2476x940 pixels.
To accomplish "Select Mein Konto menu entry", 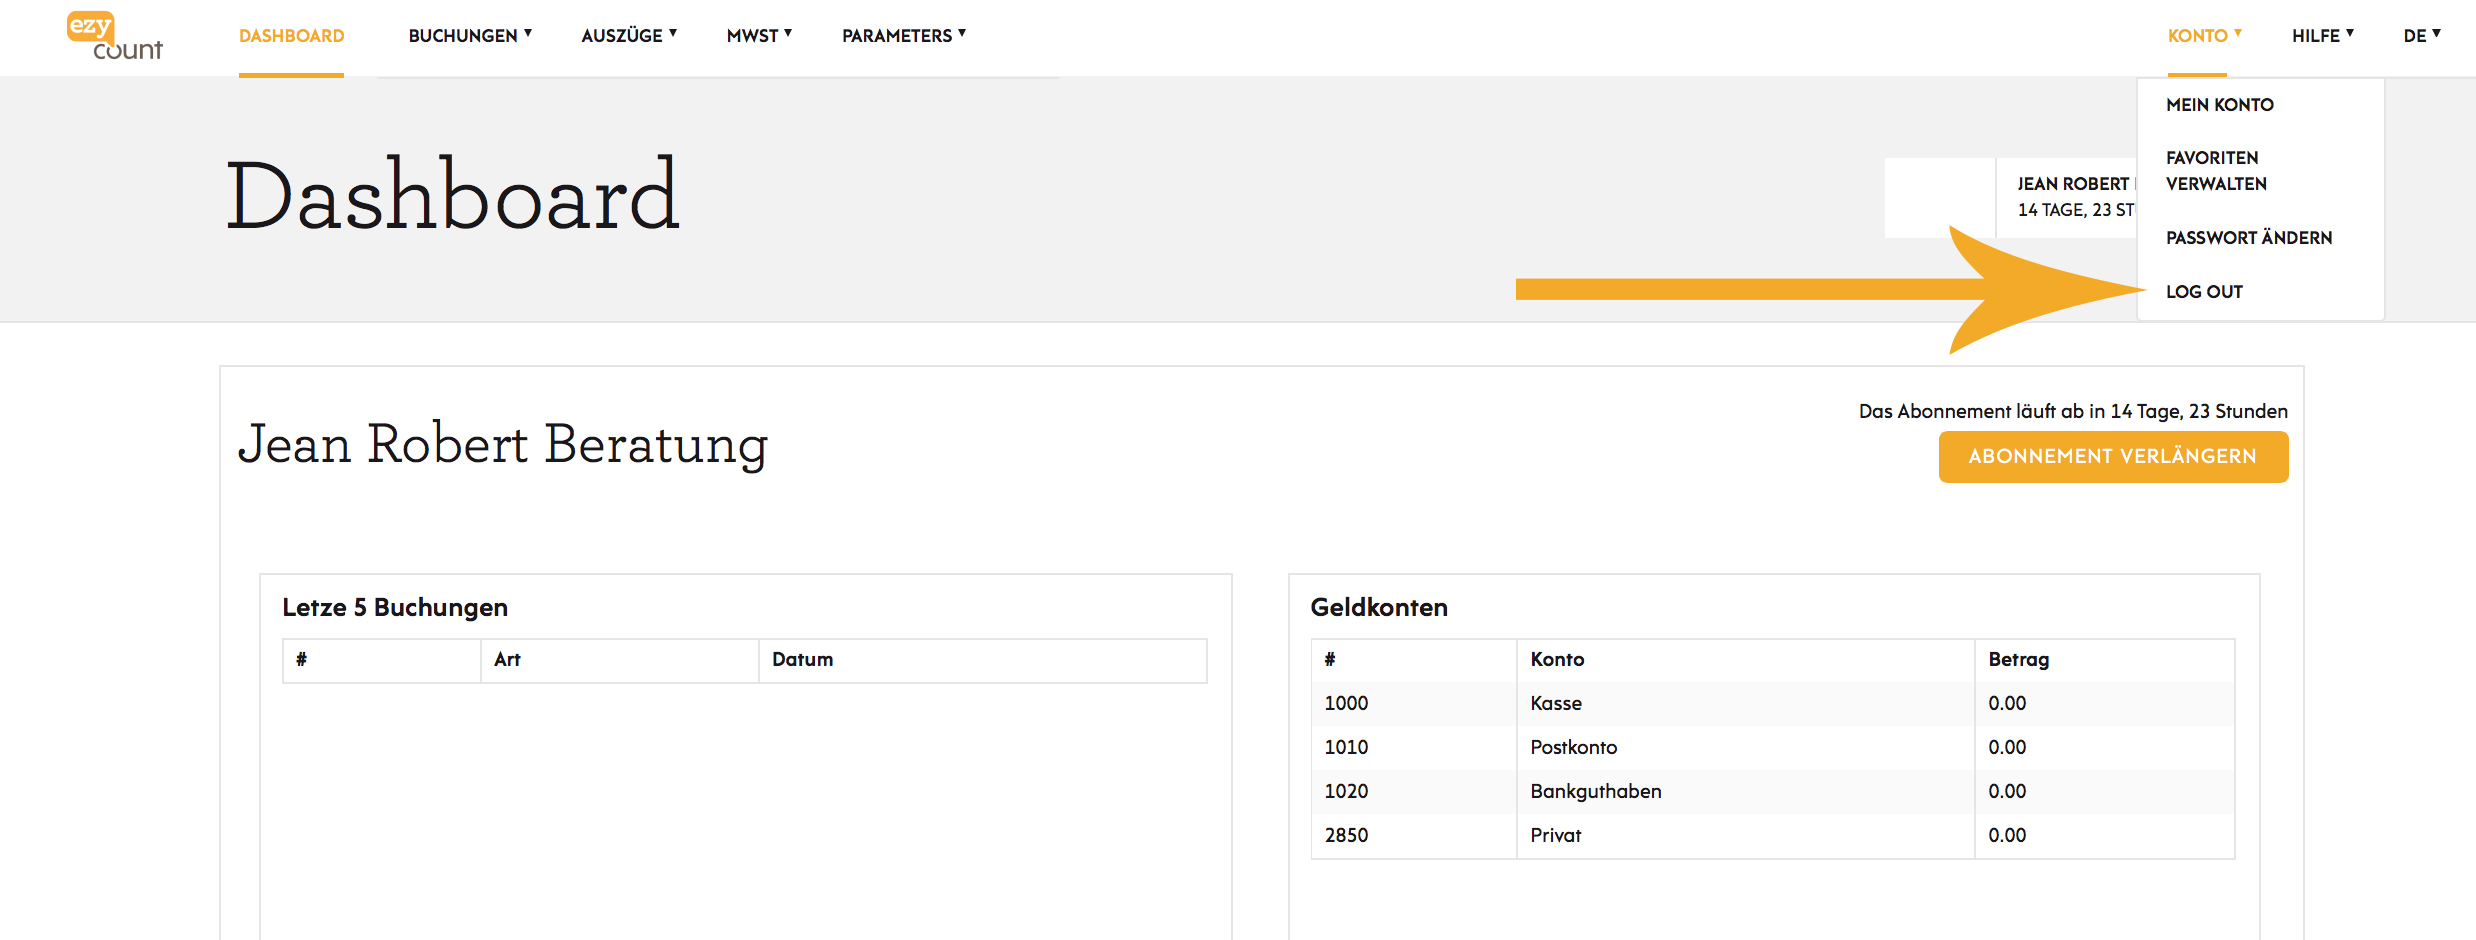I will click(x=2219, y=105).
